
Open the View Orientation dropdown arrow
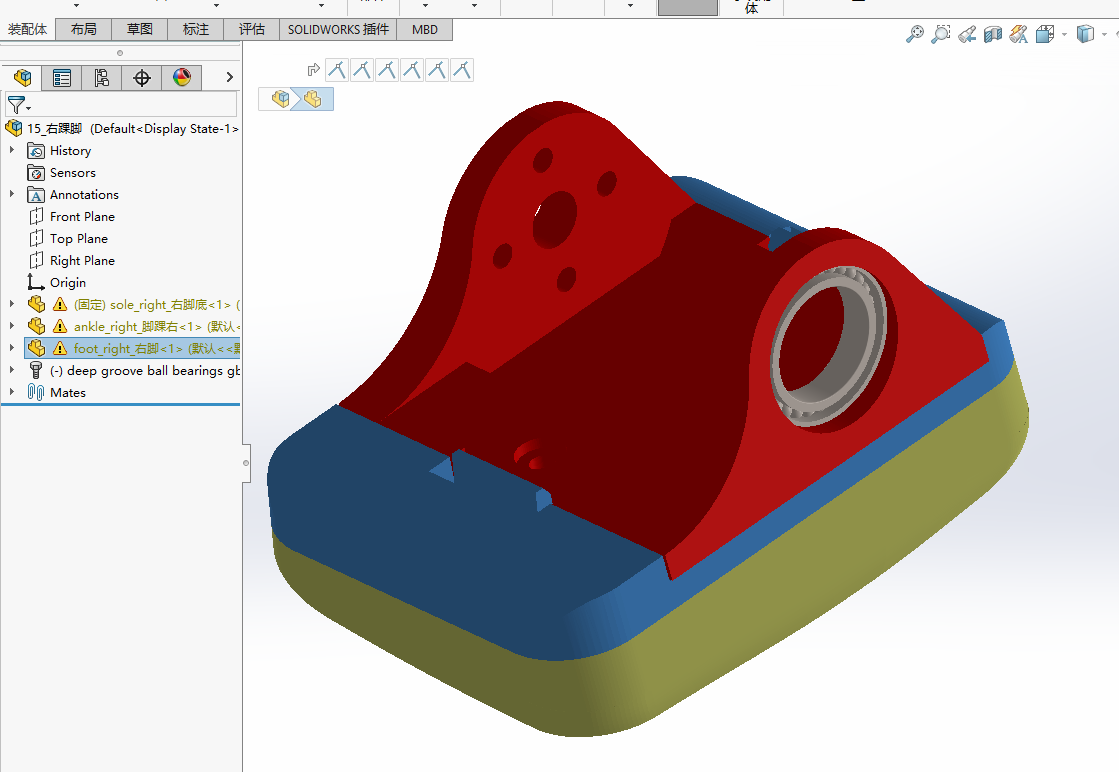[x=1064, y=34]
